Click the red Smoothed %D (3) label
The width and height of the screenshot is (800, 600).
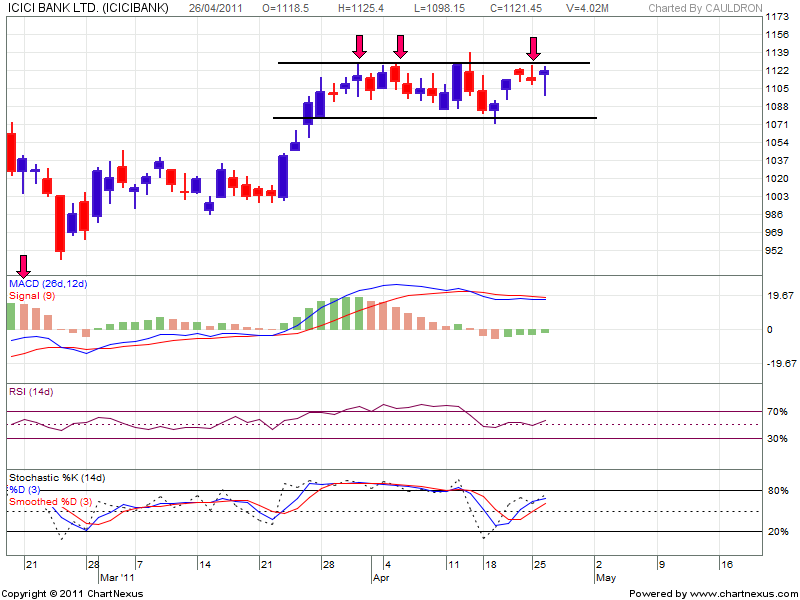coord(50,501)
